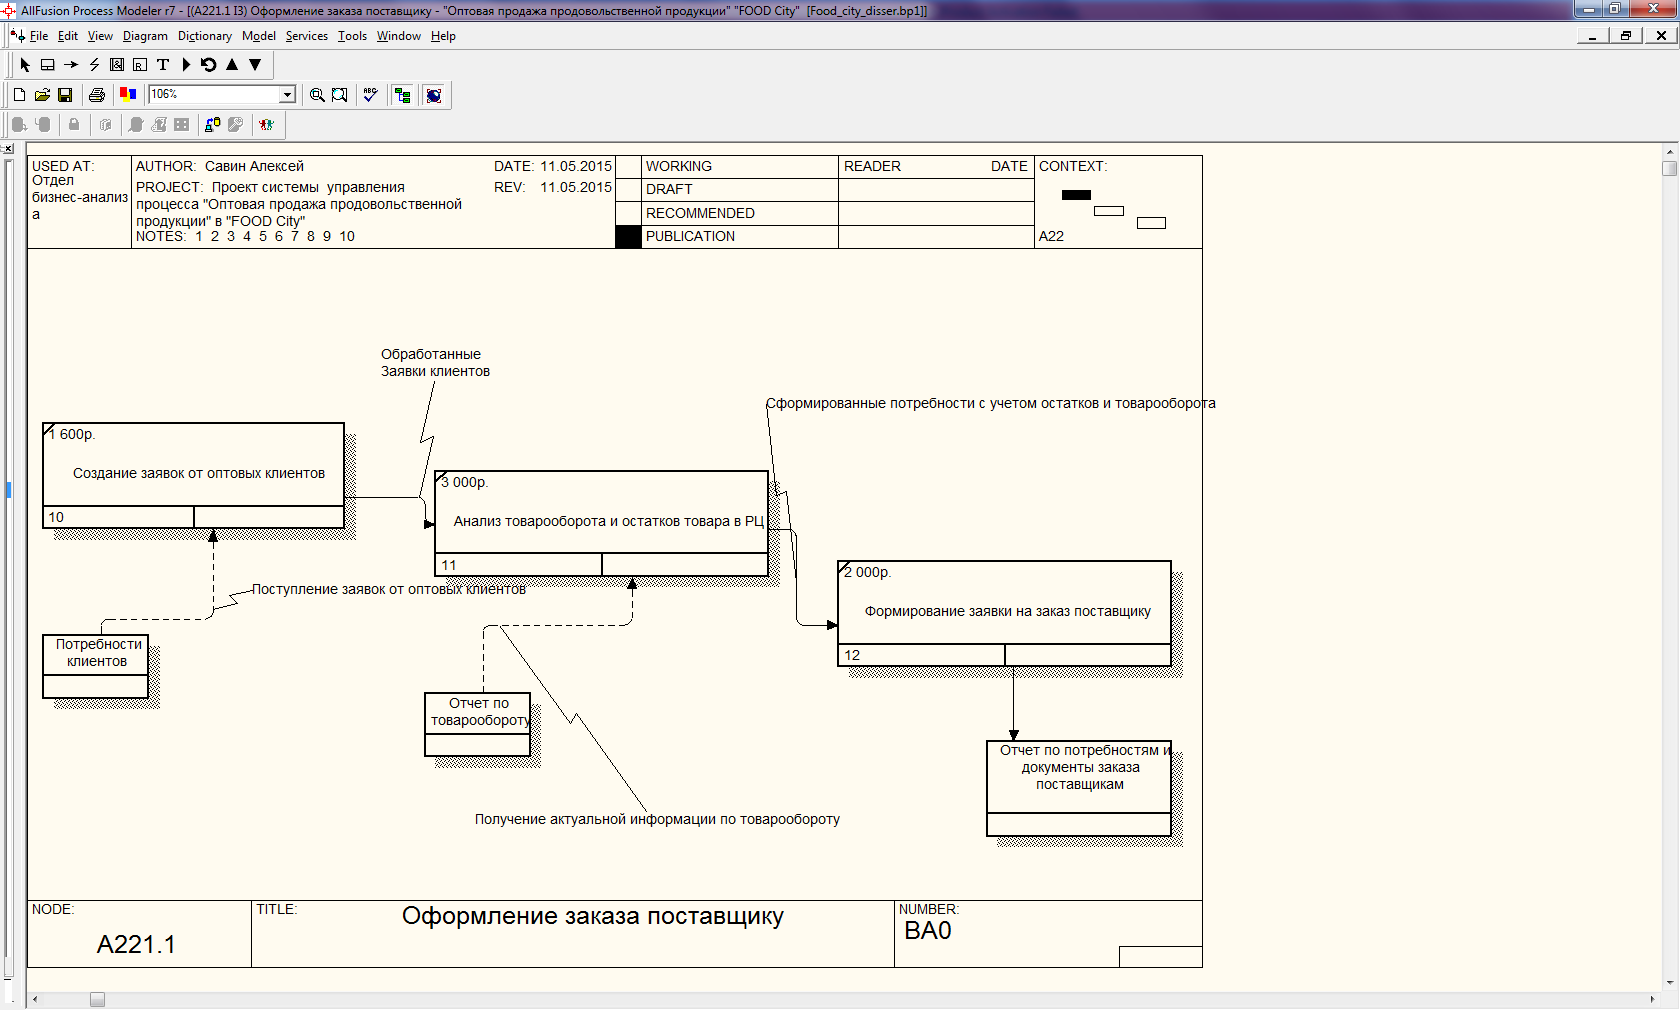Viewport: 1680px width, 1010px height.
Task: Select the Text block tool
Action: pos(163,65)
